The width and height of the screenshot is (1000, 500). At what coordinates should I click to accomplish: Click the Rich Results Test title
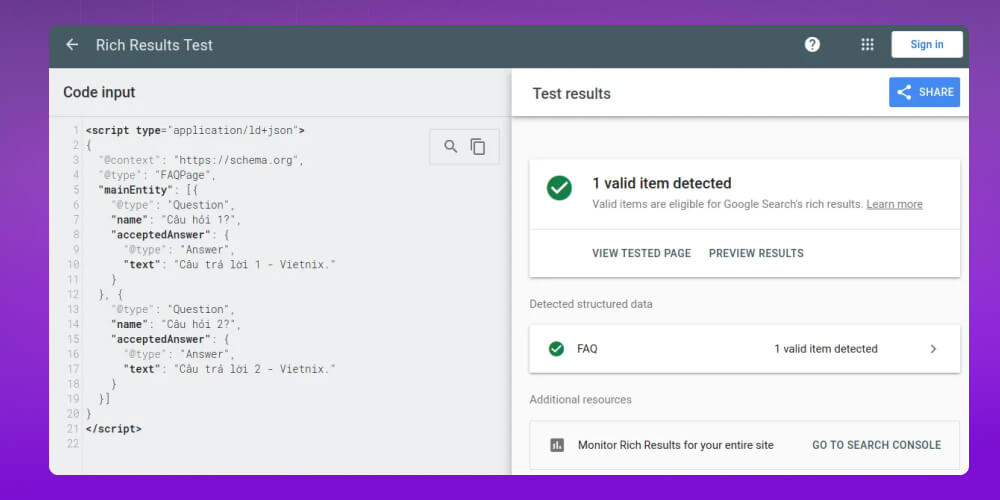pos(154,45)
